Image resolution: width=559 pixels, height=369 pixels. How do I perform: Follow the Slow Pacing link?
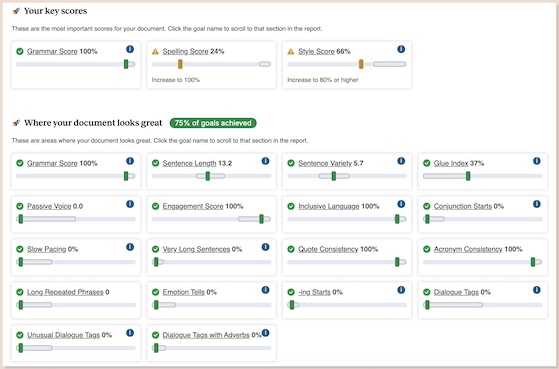(46, 249)
